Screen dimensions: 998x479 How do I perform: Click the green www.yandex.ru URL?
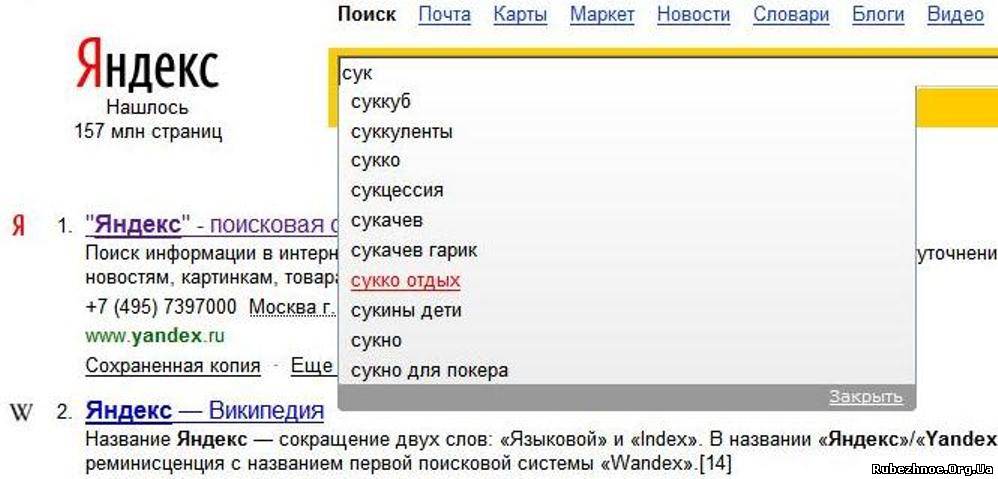click(155, 335)
